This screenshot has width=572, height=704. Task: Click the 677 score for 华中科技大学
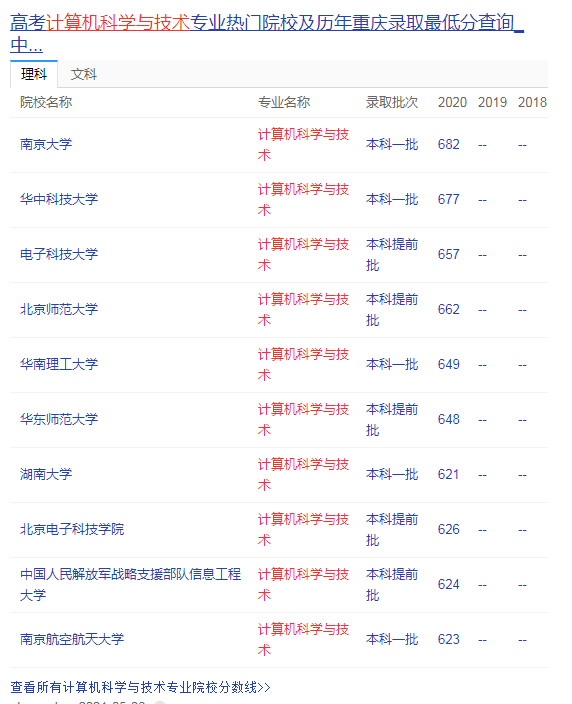click(449, 199)
